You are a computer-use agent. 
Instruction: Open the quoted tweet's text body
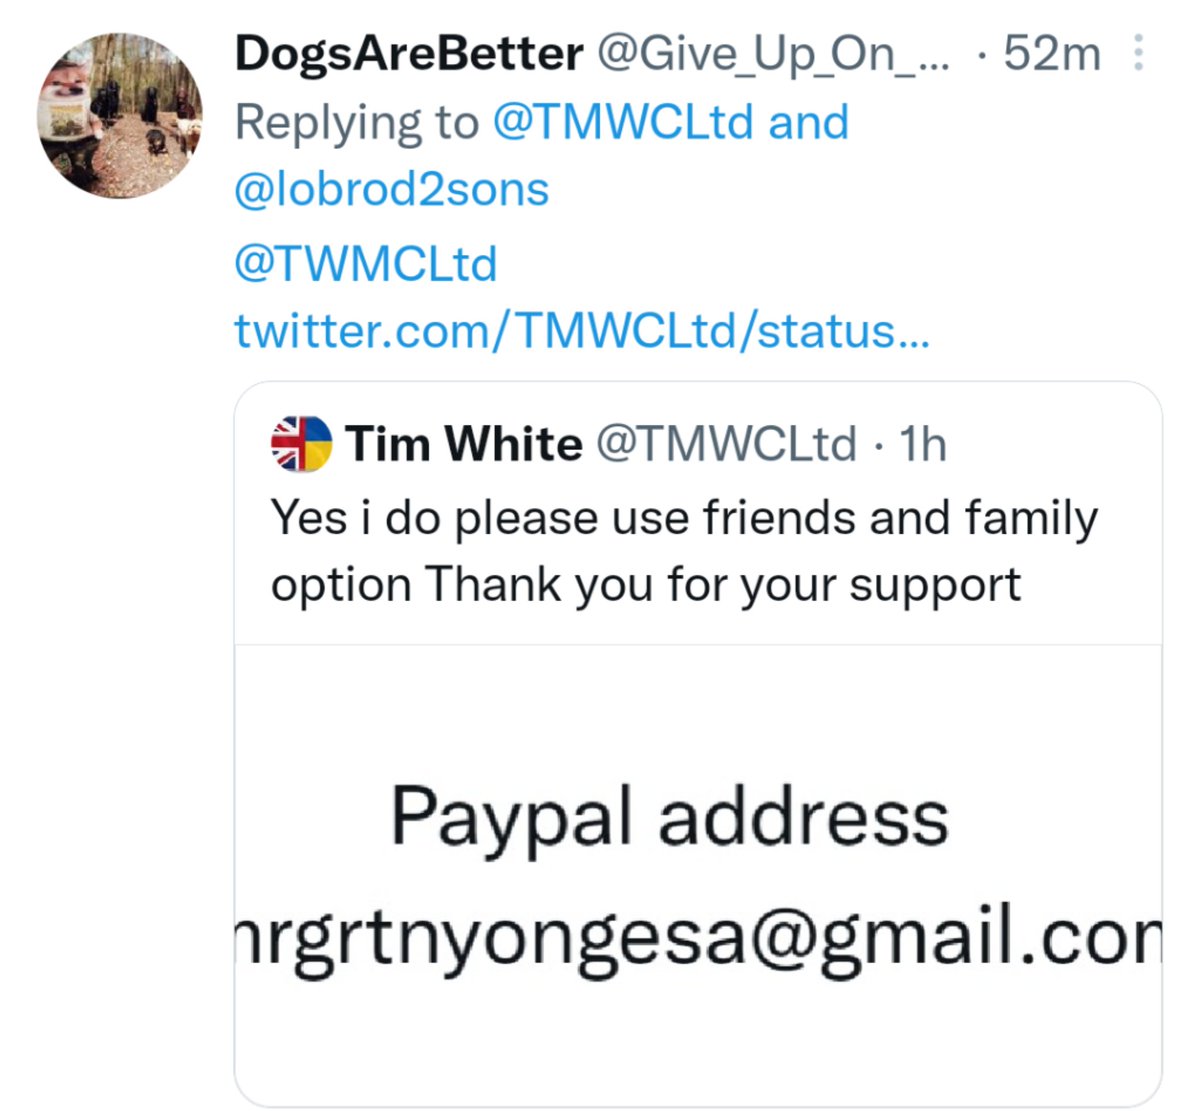685,552
